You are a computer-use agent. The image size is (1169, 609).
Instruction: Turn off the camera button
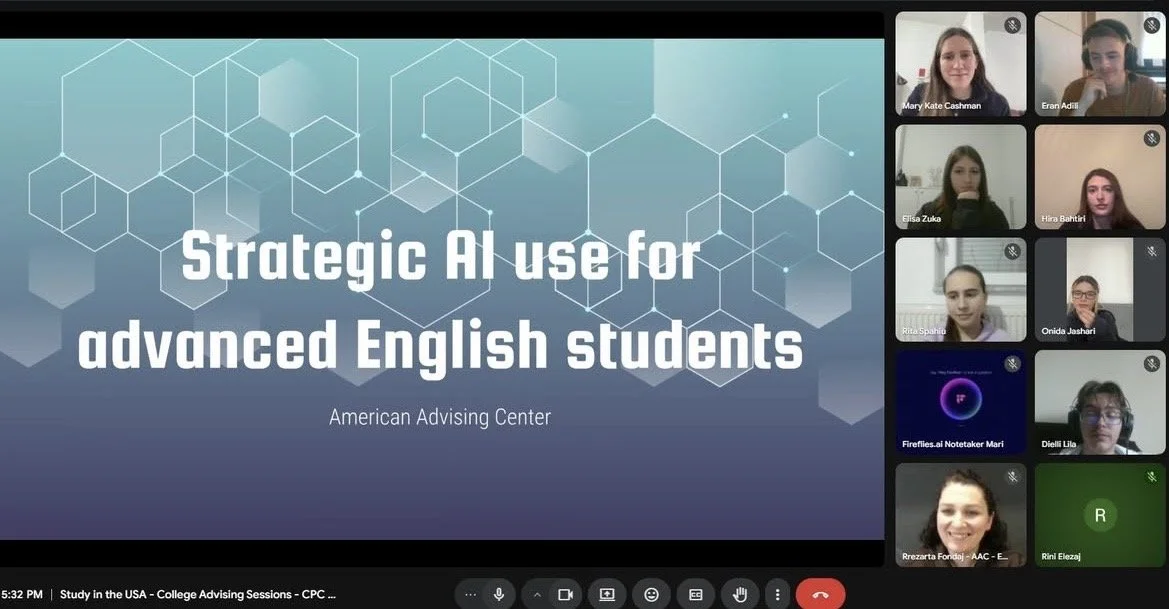565,594
